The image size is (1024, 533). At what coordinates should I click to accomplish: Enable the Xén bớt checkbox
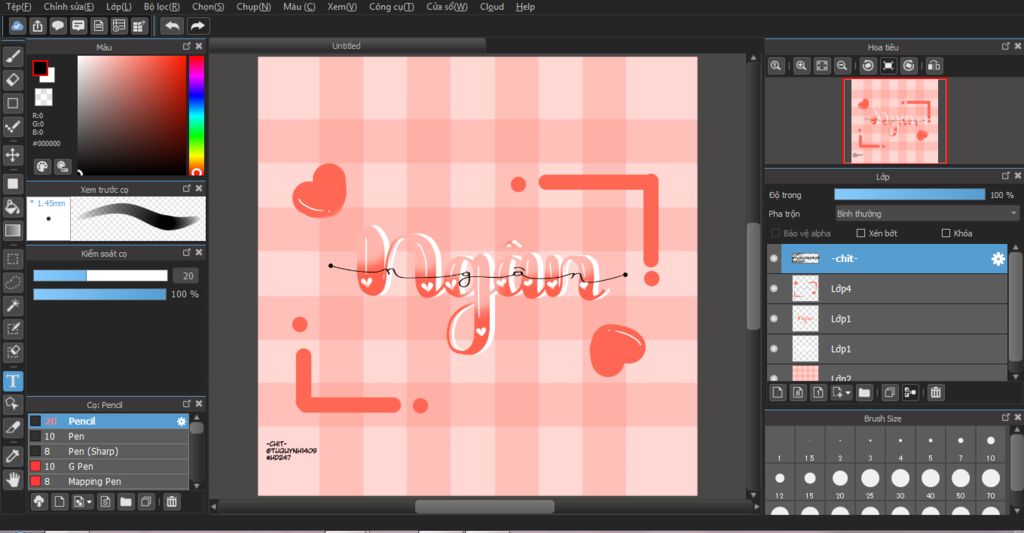click(x=861, y=233)
